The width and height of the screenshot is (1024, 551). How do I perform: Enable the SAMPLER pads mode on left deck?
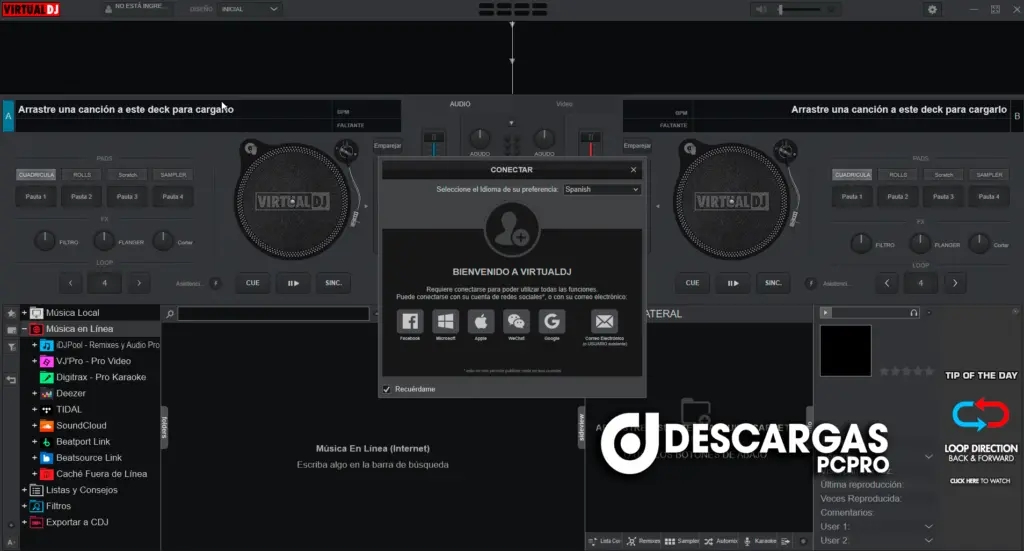pos(171,175)
